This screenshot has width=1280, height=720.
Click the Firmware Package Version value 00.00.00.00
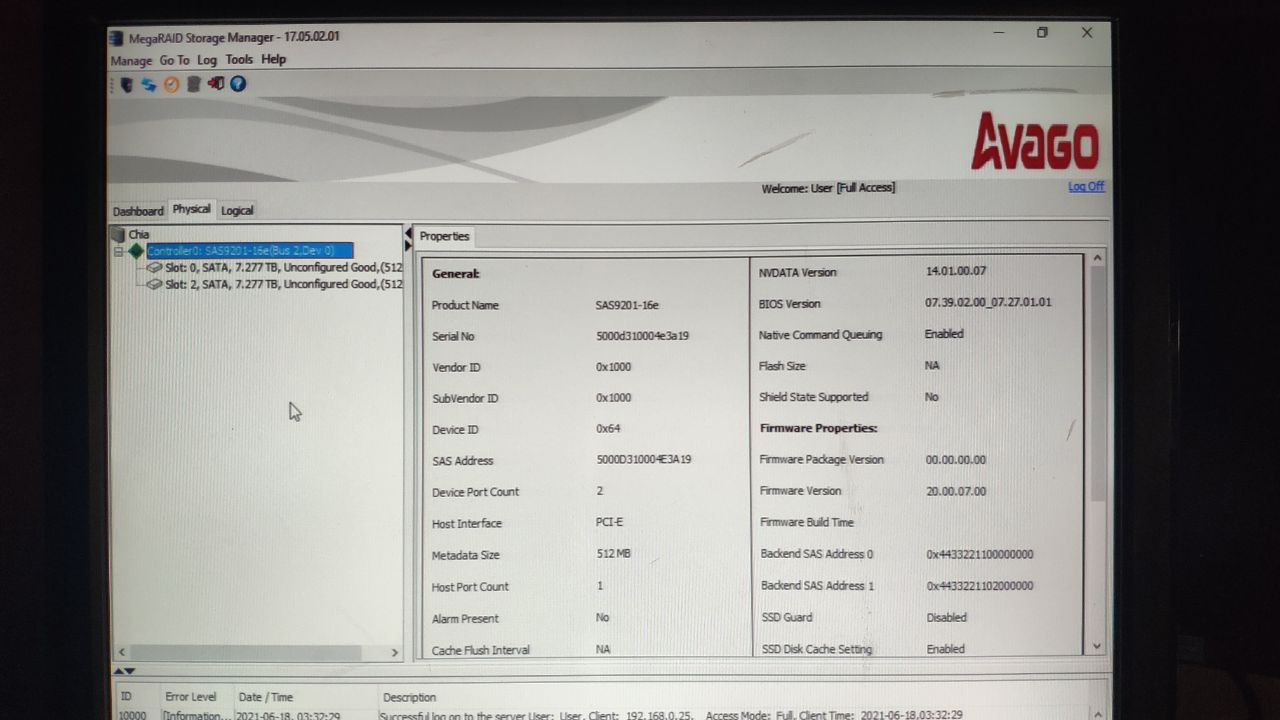[x=956, y=460]
